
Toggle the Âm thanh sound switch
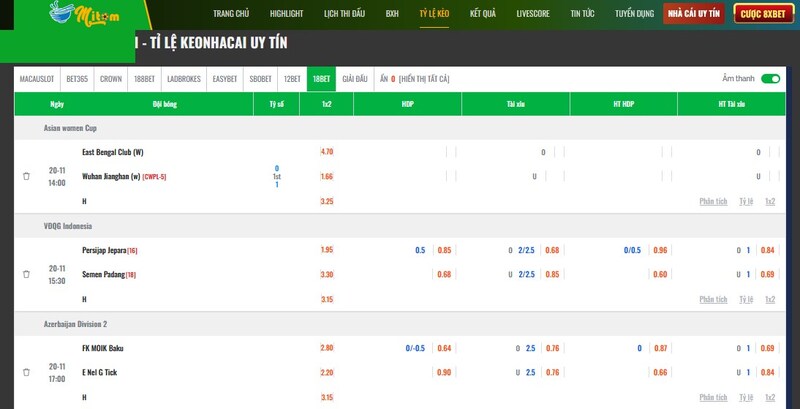(769, 78)
